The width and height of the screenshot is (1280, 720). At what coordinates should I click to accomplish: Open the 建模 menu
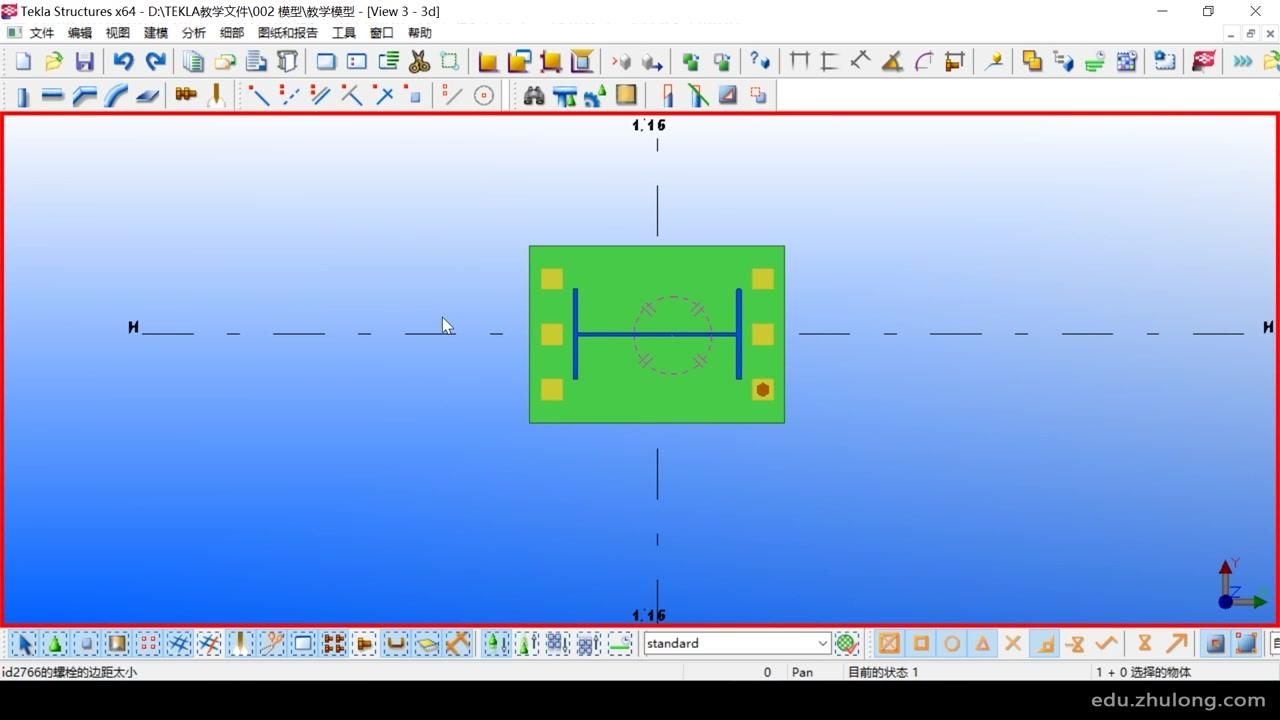tap(156, 33)
